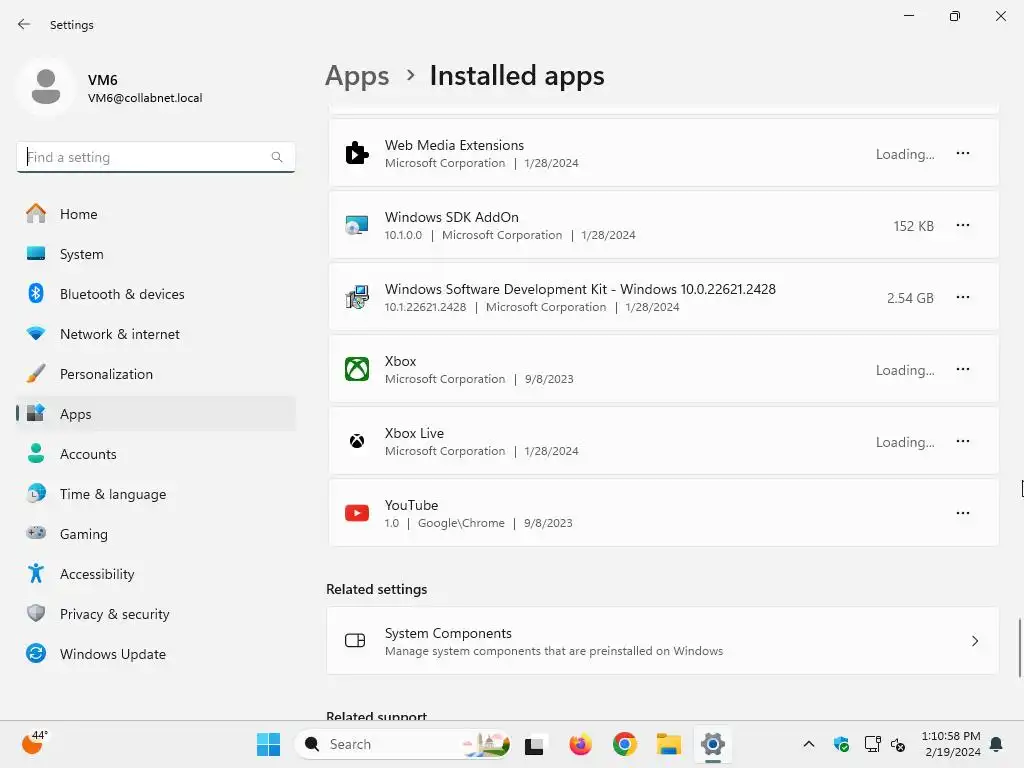Open Network & internet settings
This screenshot has width=1024, height=768.
155,334
